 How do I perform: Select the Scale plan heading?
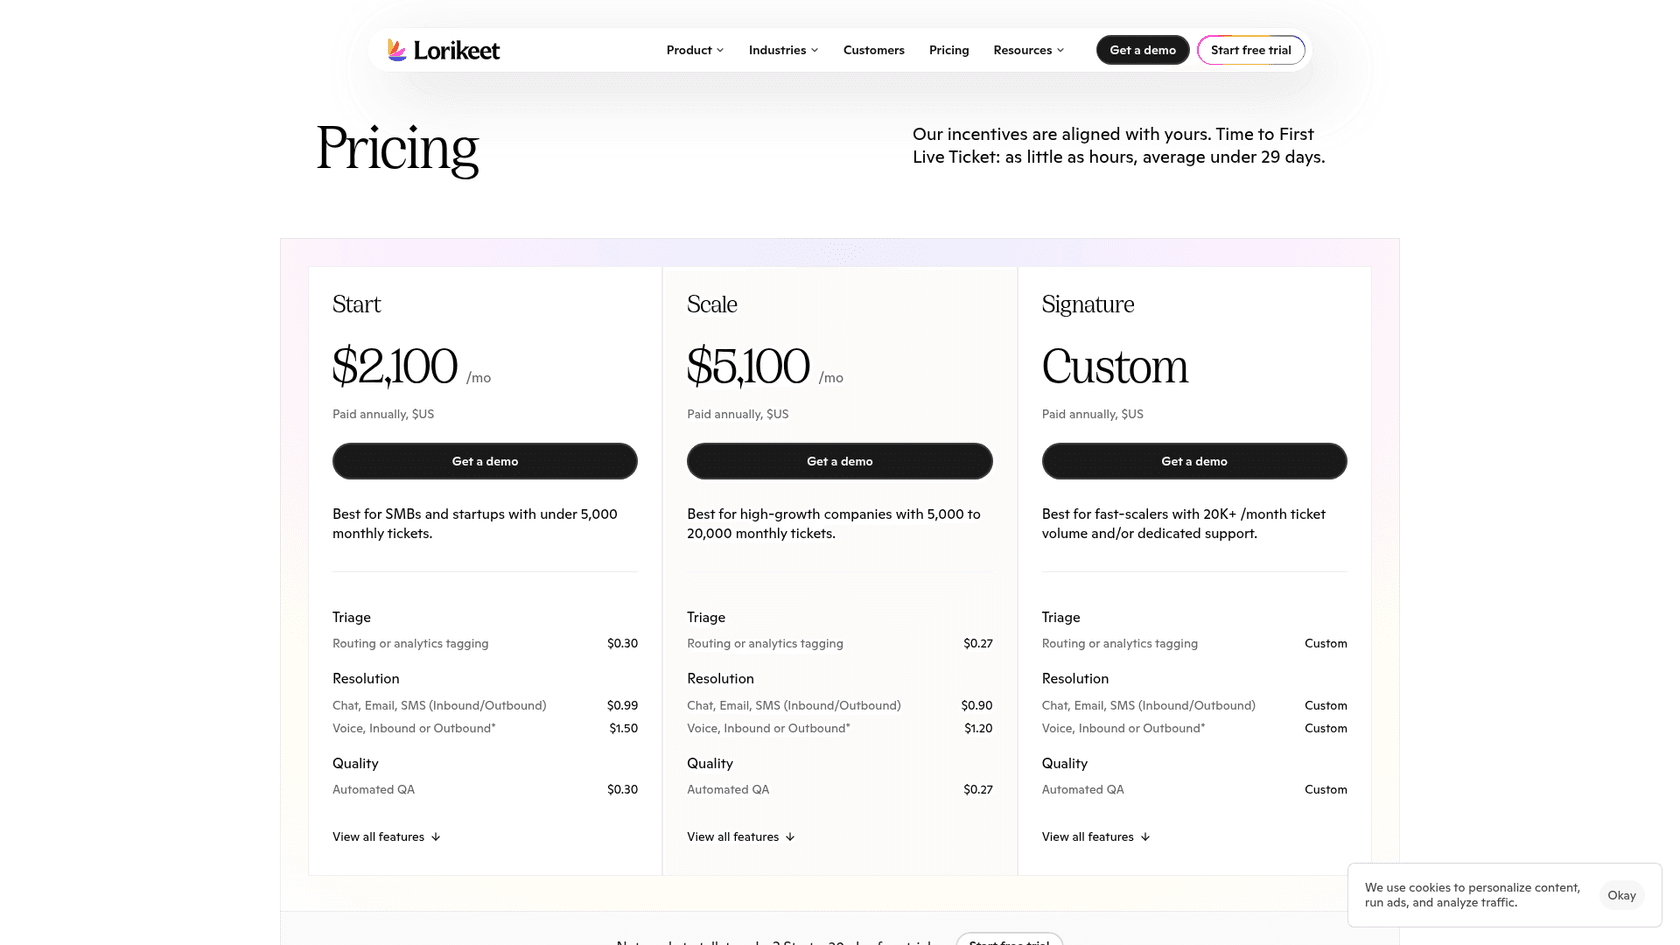coord(712,304)
